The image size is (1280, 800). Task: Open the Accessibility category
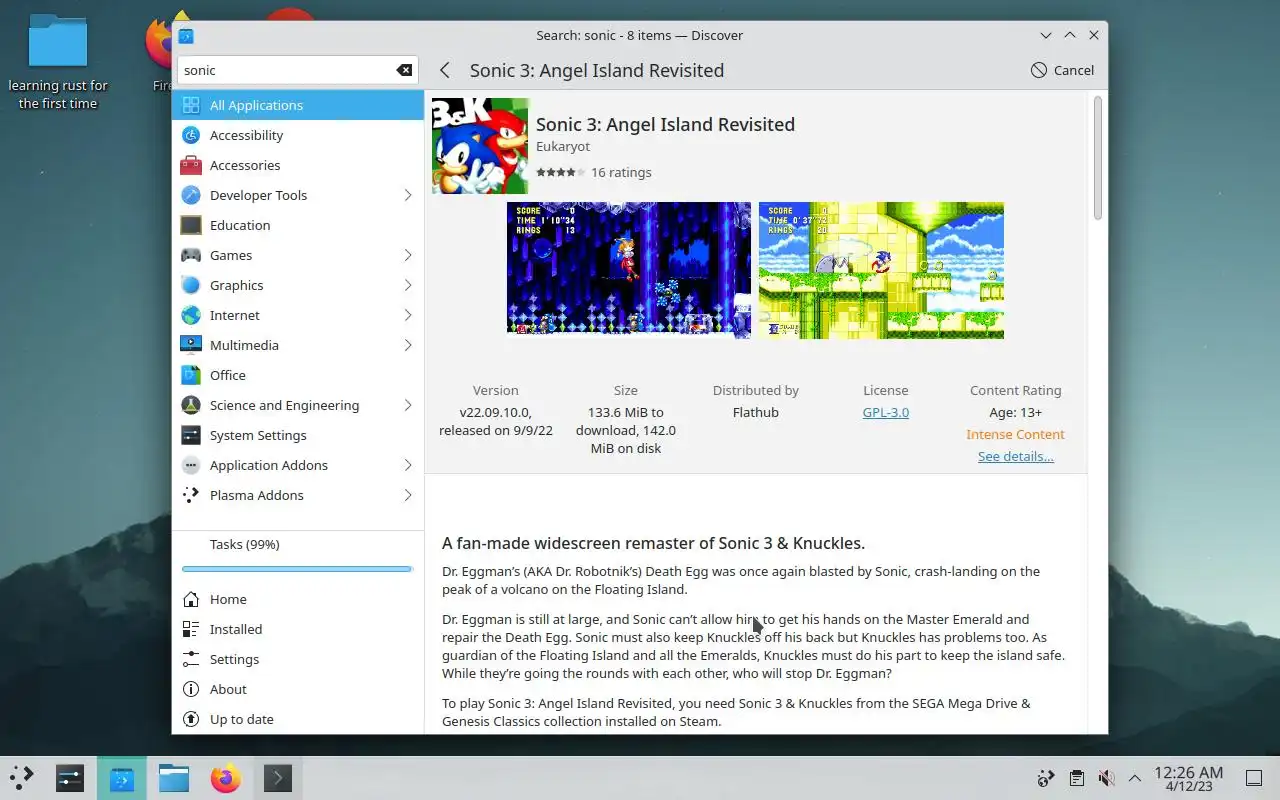tap(298, 135)
